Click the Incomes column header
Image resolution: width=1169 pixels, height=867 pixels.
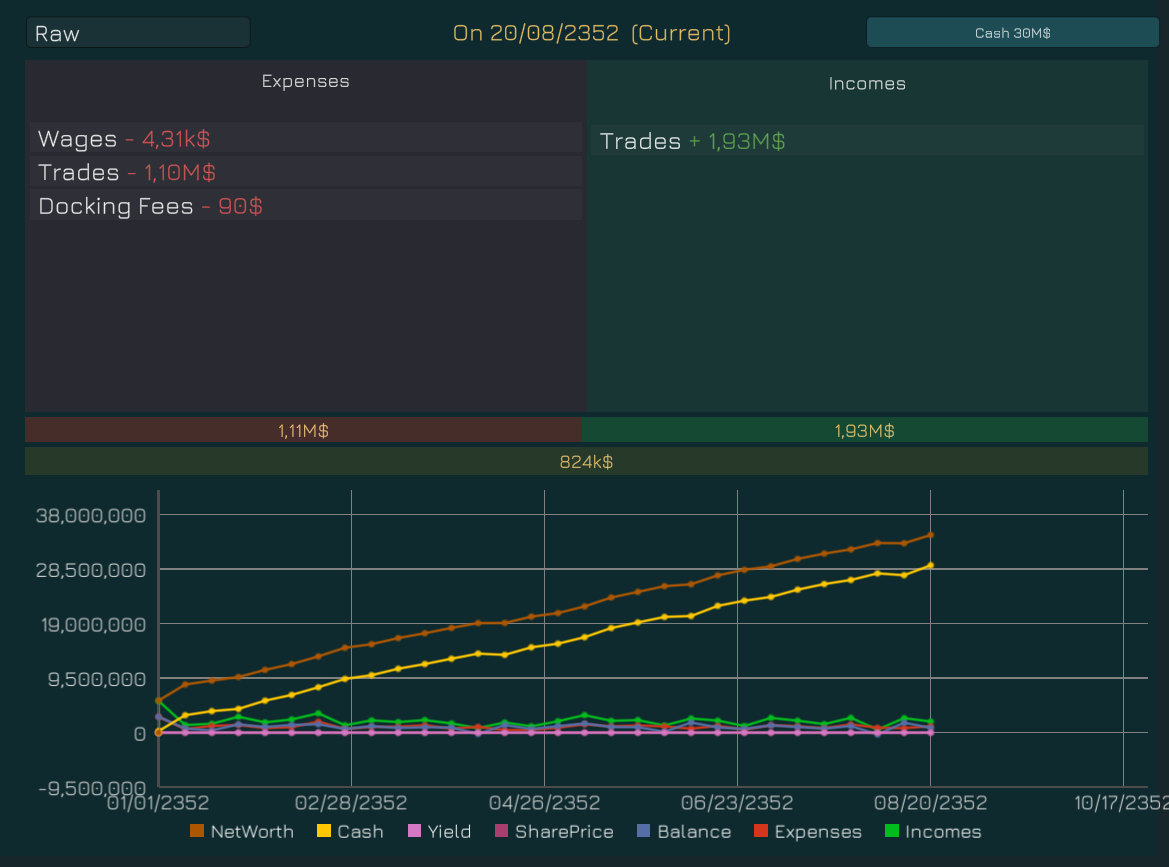click(x=867, y=84)
